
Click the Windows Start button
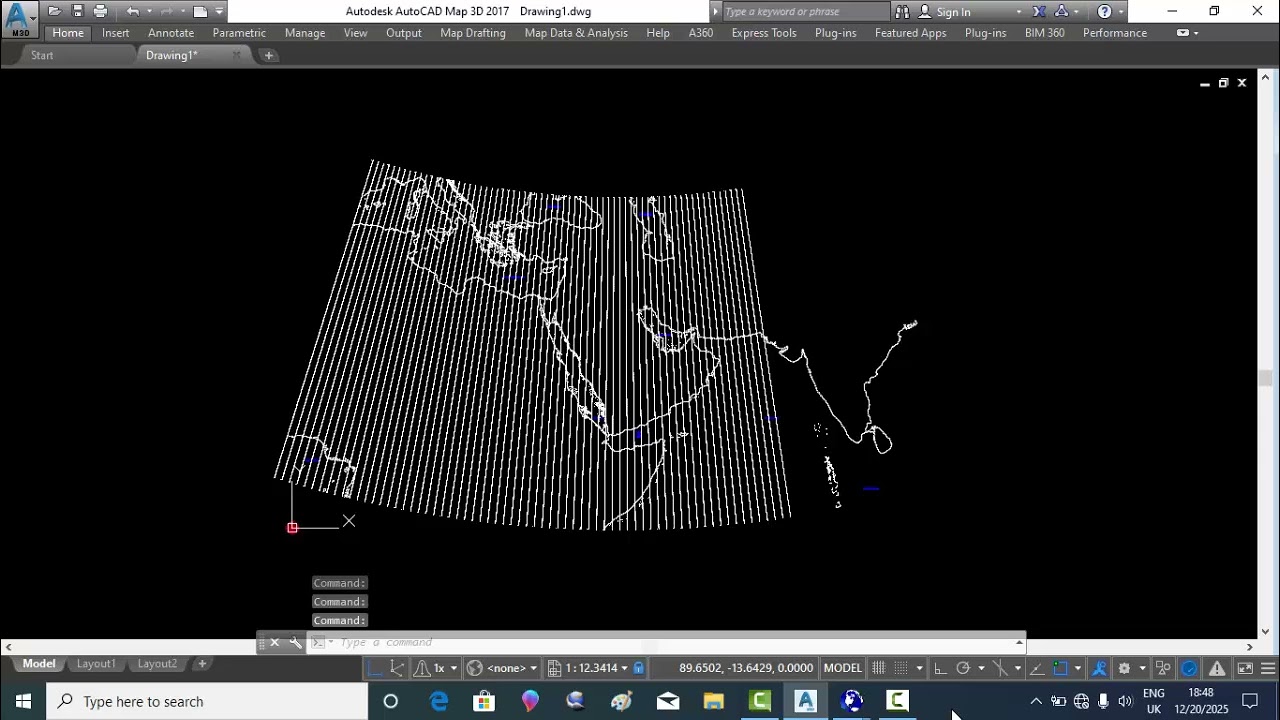coord(22,701)
